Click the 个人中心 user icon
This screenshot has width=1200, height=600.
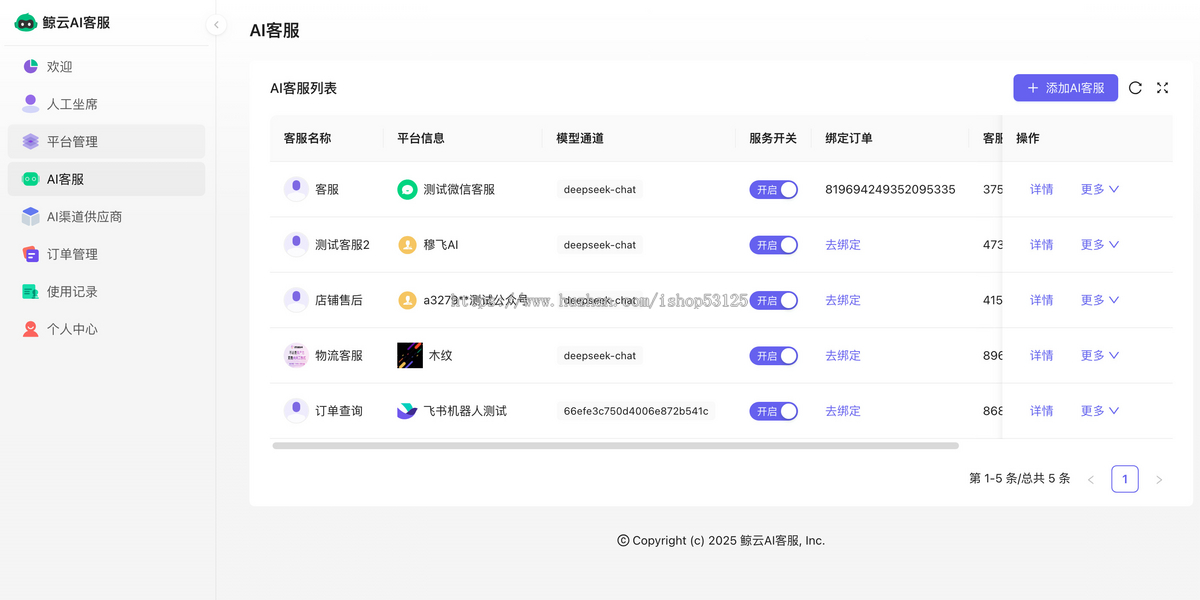30,329
